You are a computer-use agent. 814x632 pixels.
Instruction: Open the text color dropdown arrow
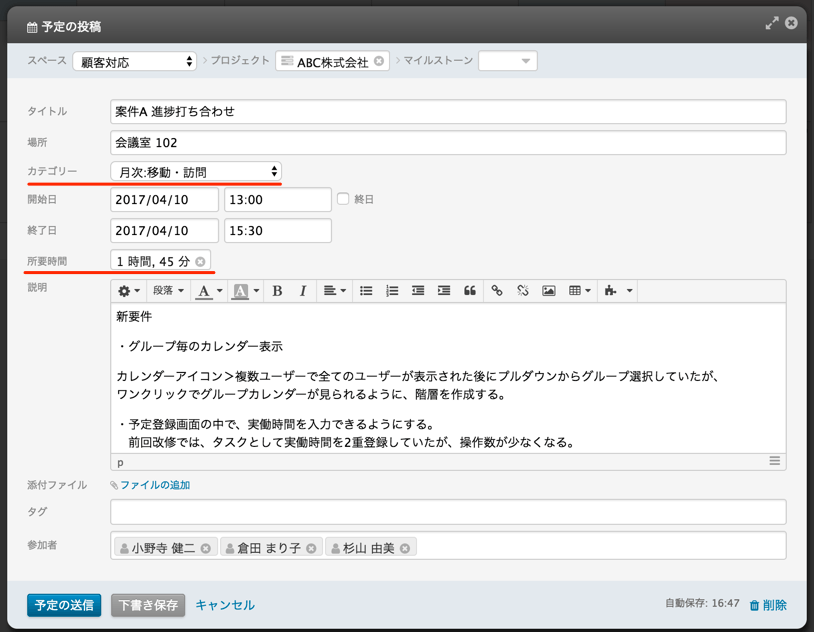(220, 291)
